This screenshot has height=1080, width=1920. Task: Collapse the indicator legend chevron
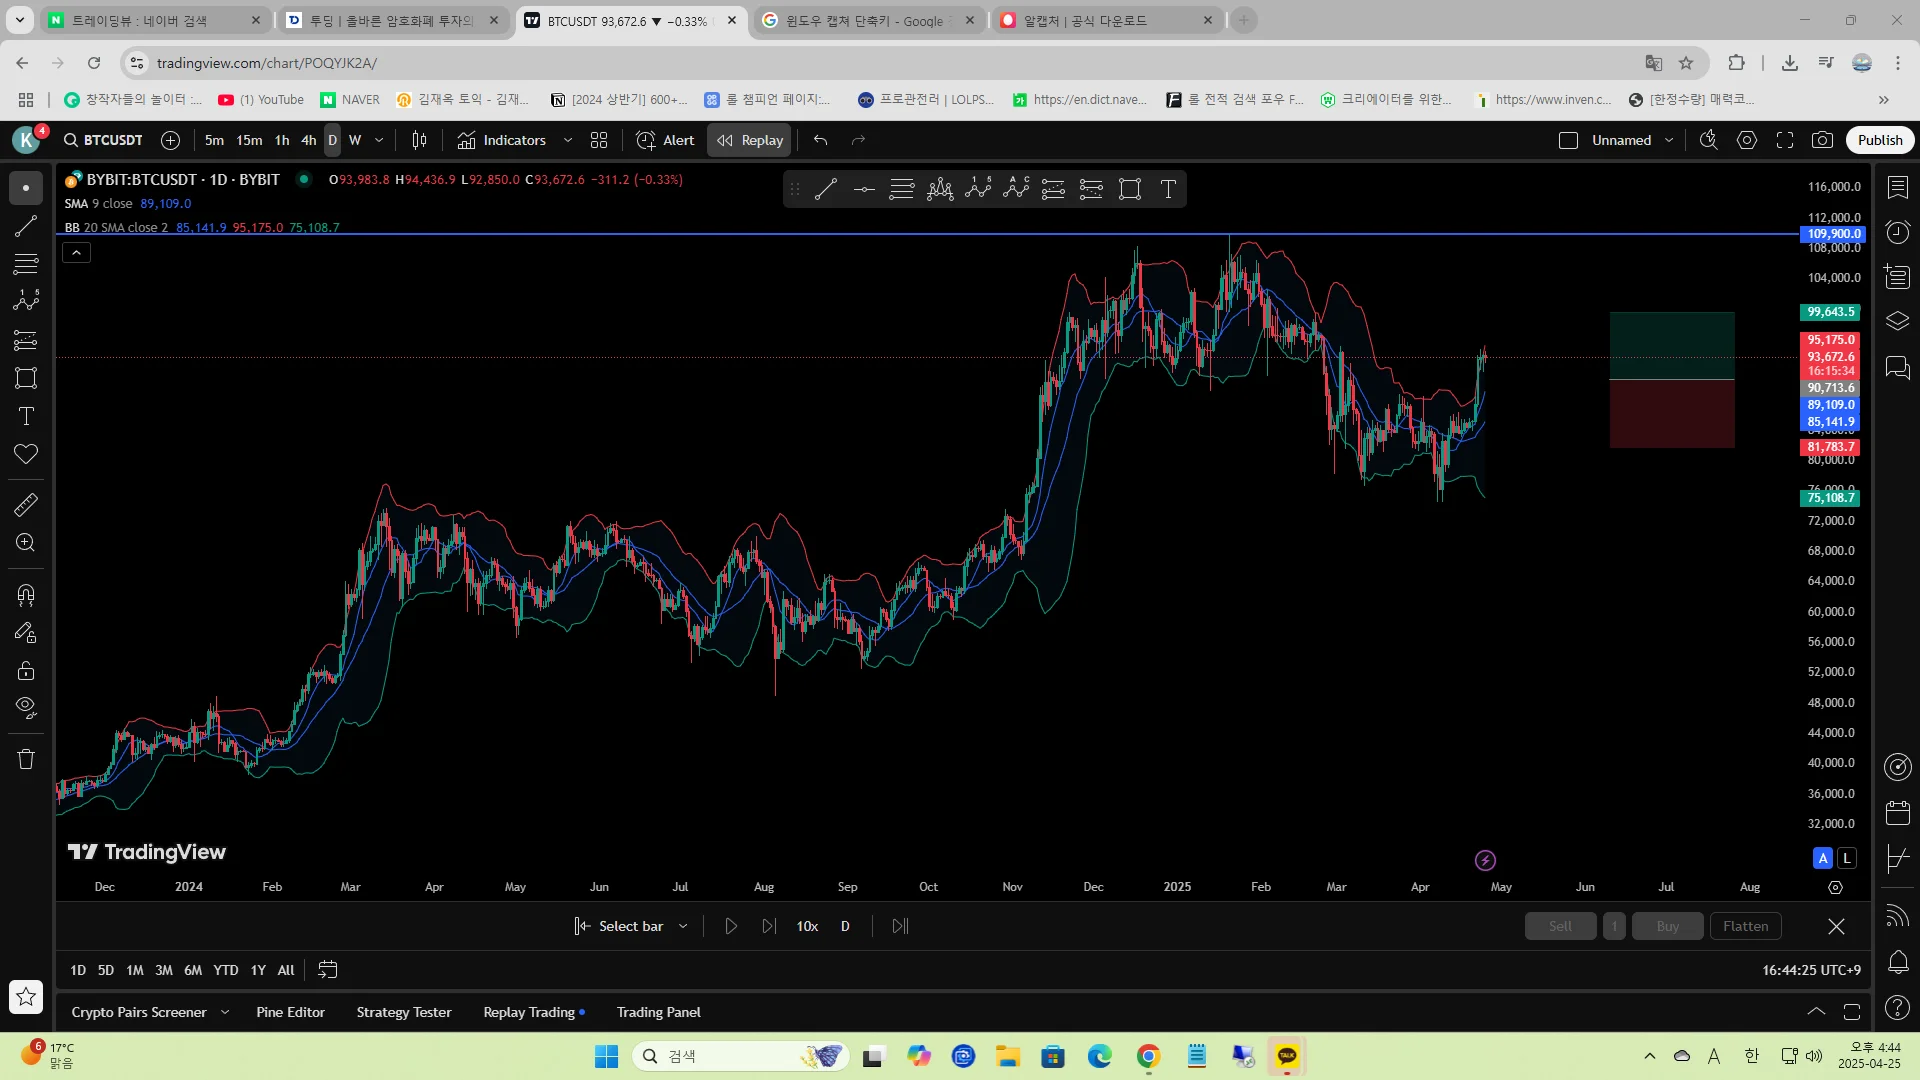tap(77, 253)
